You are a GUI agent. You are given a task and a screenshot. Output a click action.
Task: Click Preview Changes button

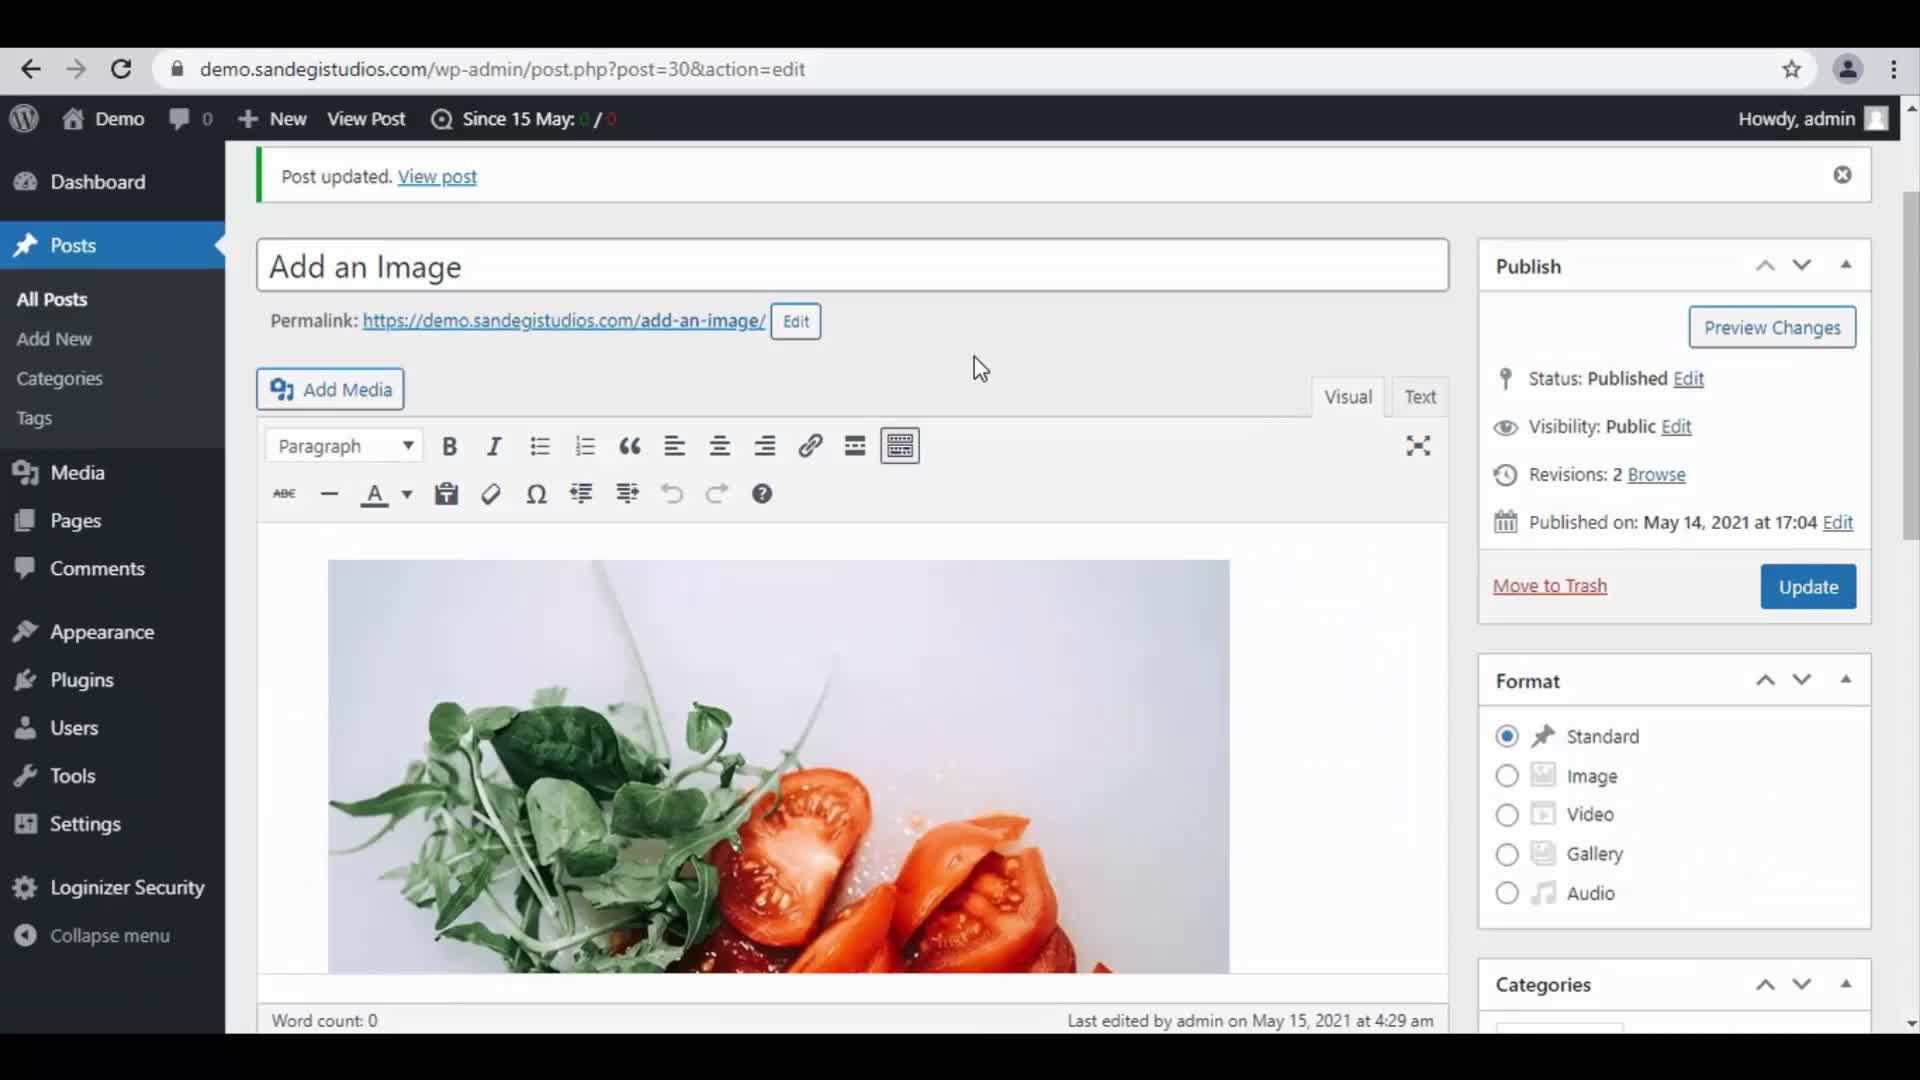[1772, 328]
